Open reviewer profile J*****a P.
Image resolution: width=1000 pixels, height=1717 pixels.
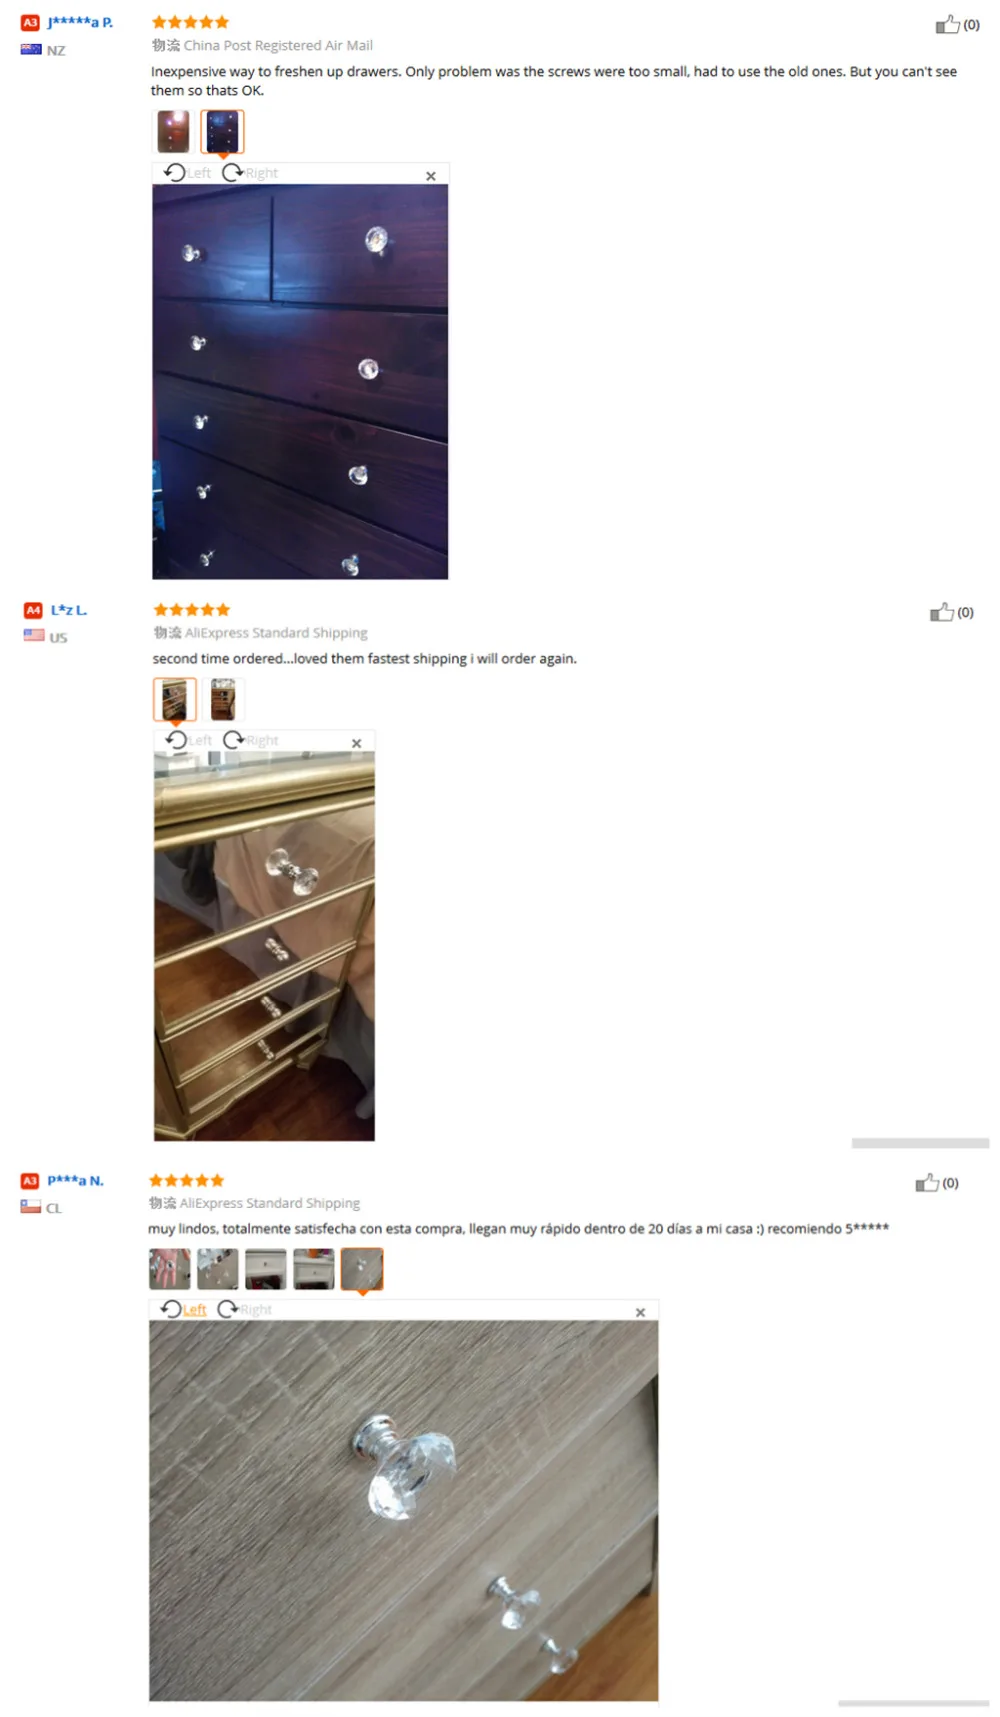point(80,22)
